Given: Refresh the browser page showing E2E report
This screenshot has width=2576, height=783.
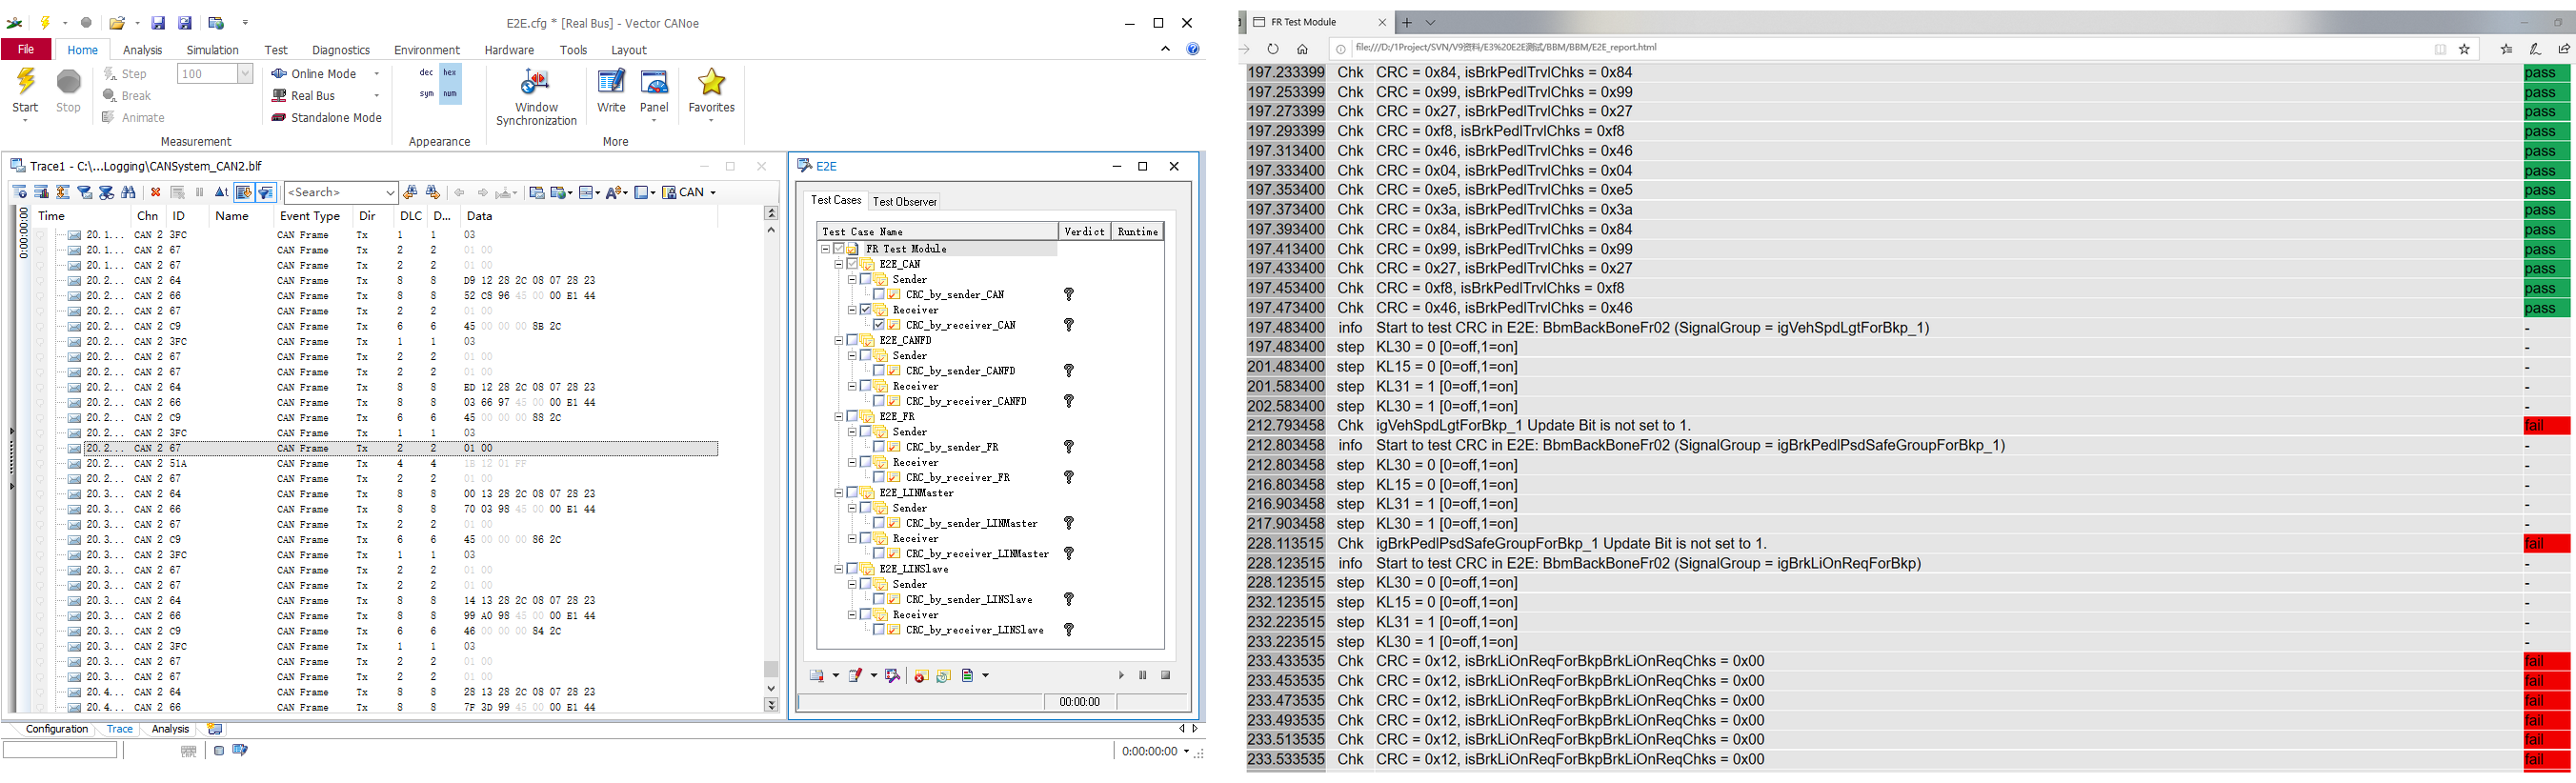Looking at the screenshot, I should click(1273, 48).
